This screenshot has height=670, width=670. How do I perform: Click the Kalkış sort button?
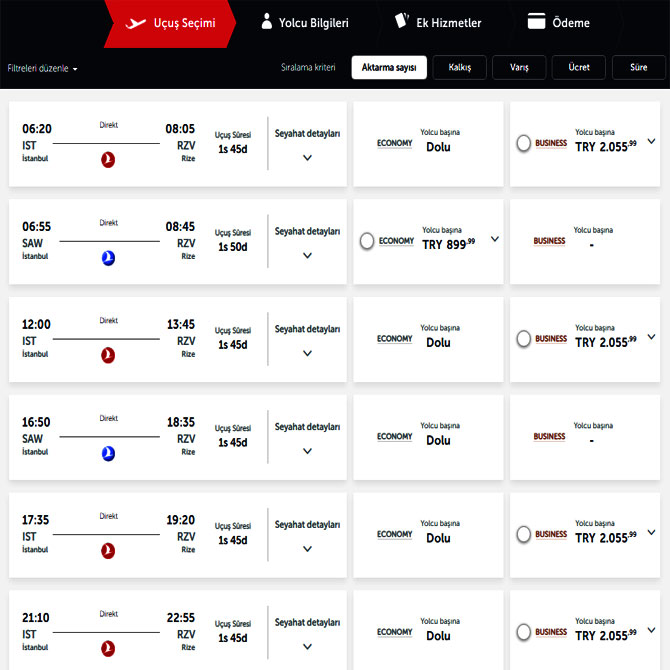(460, 68)
